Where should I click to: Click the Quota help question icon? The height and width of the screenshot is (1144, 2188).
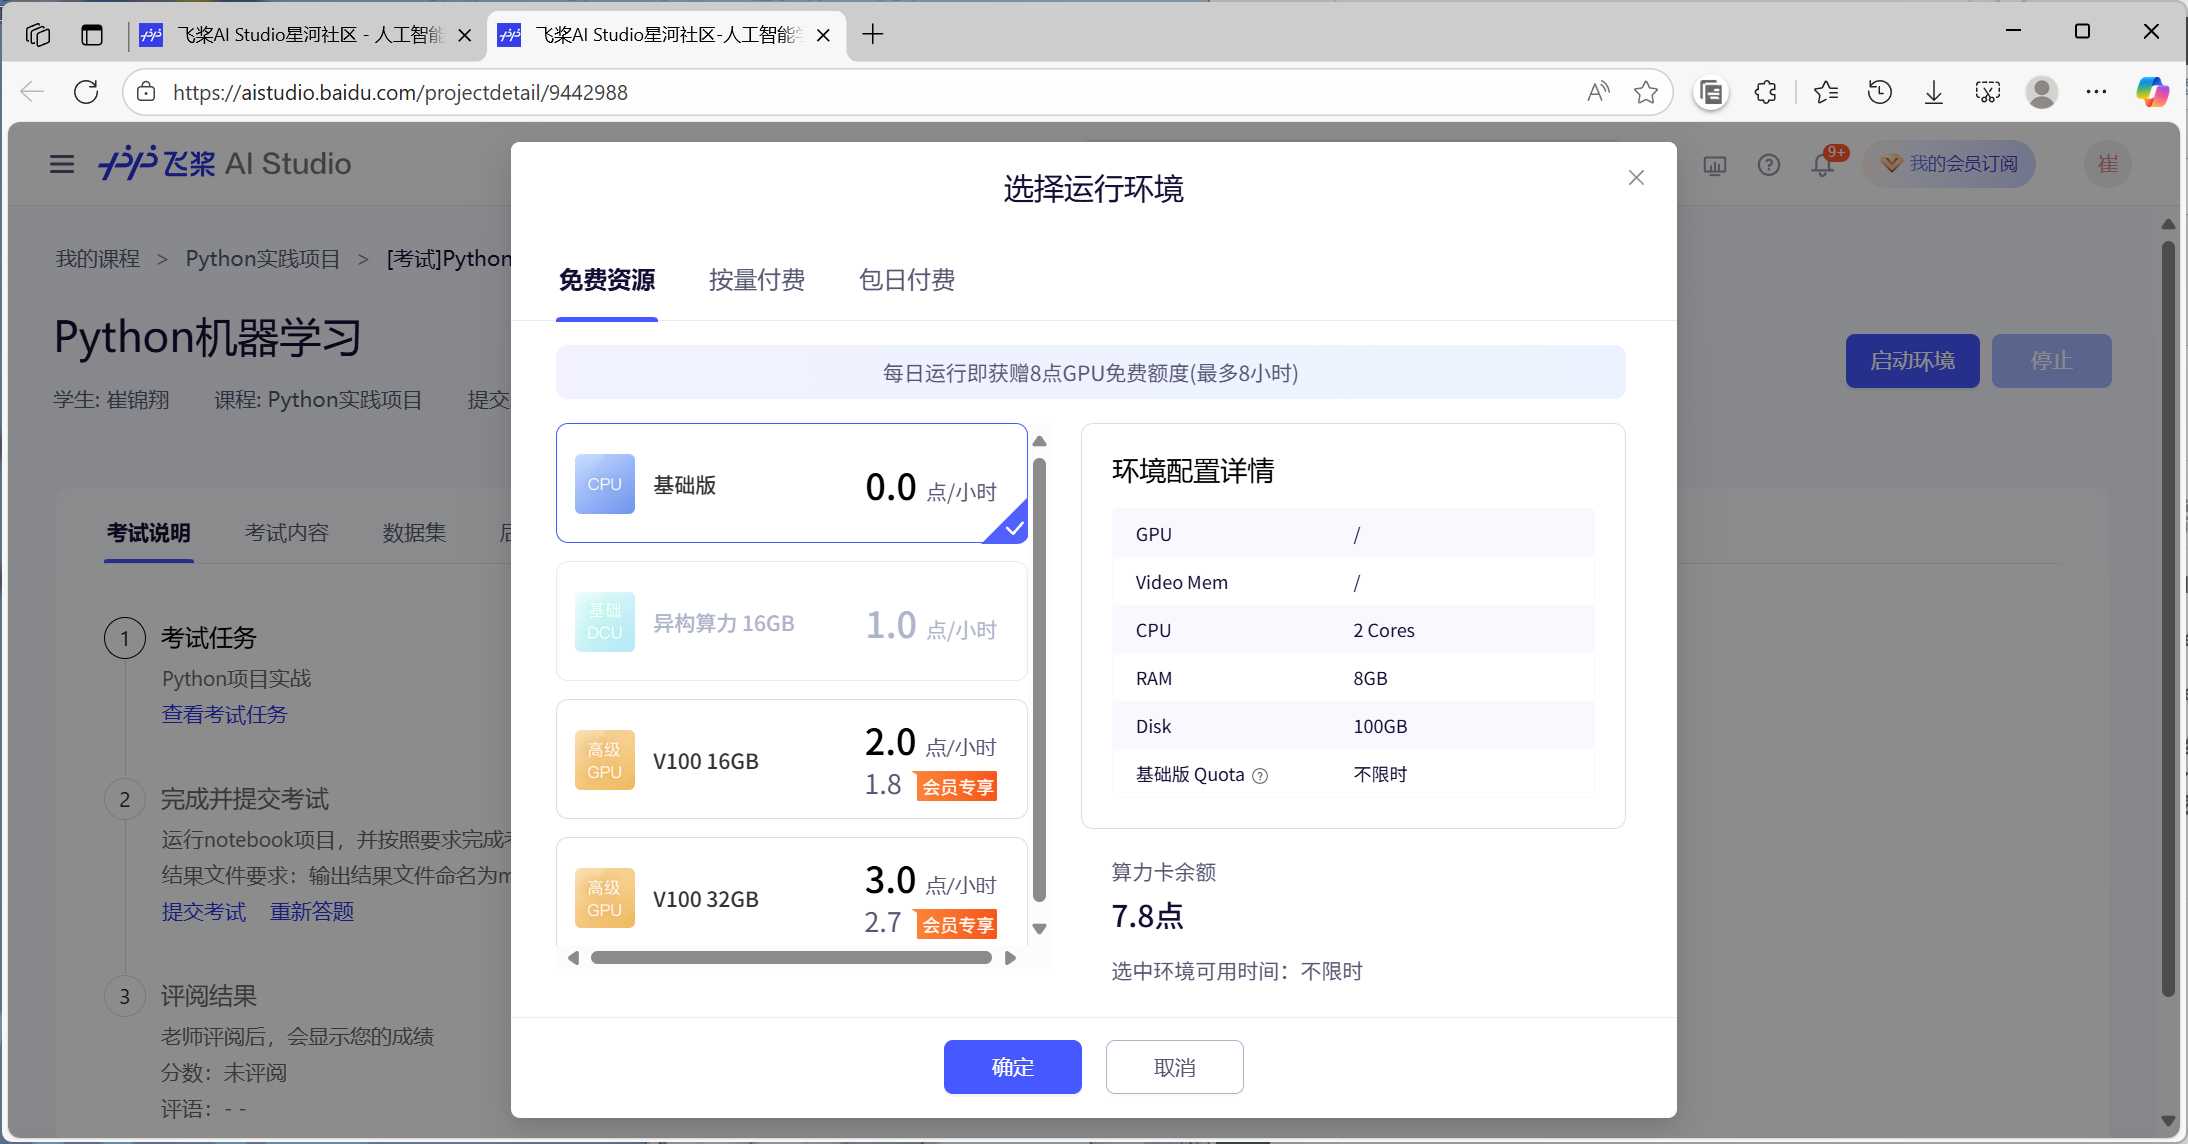[x=1260, y=776]
